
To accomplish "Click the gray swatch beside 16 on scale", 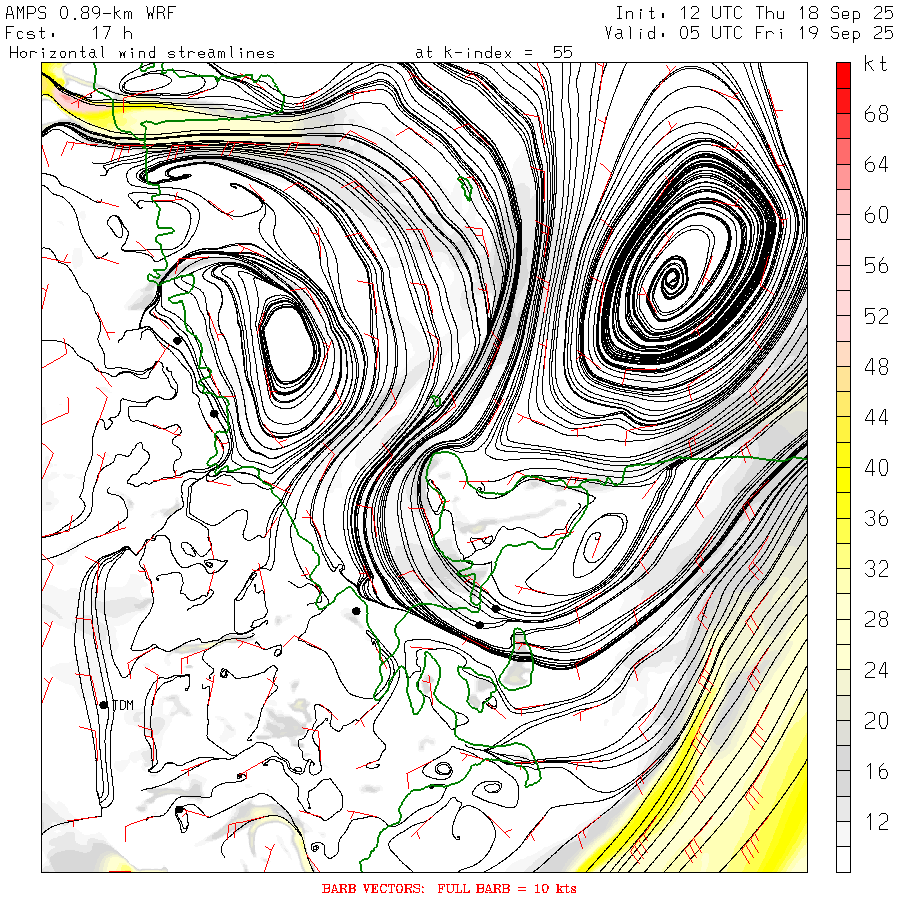I will 843,770.
